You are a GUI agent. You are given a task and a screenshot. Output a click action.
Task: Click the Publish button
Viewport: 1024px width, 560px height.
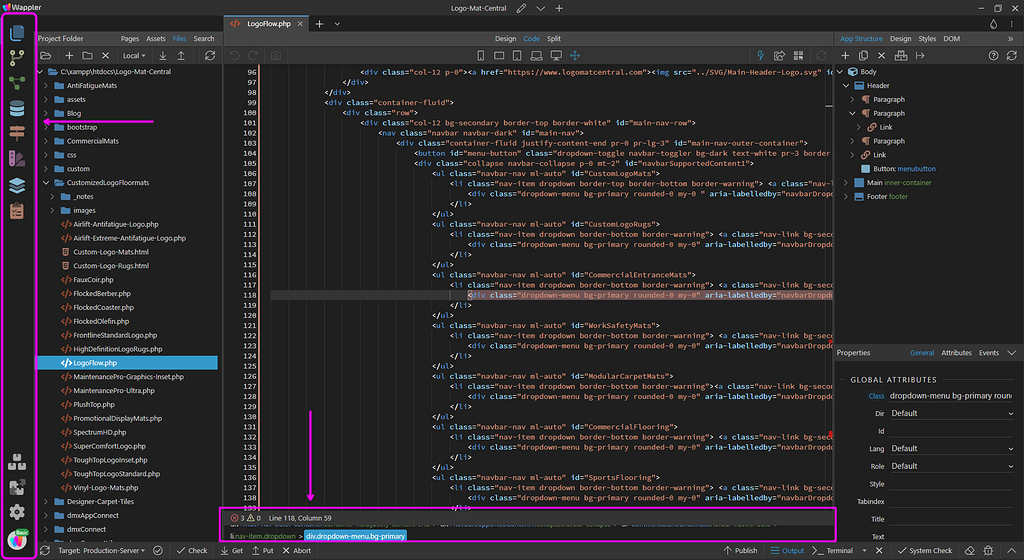(740, 550)
